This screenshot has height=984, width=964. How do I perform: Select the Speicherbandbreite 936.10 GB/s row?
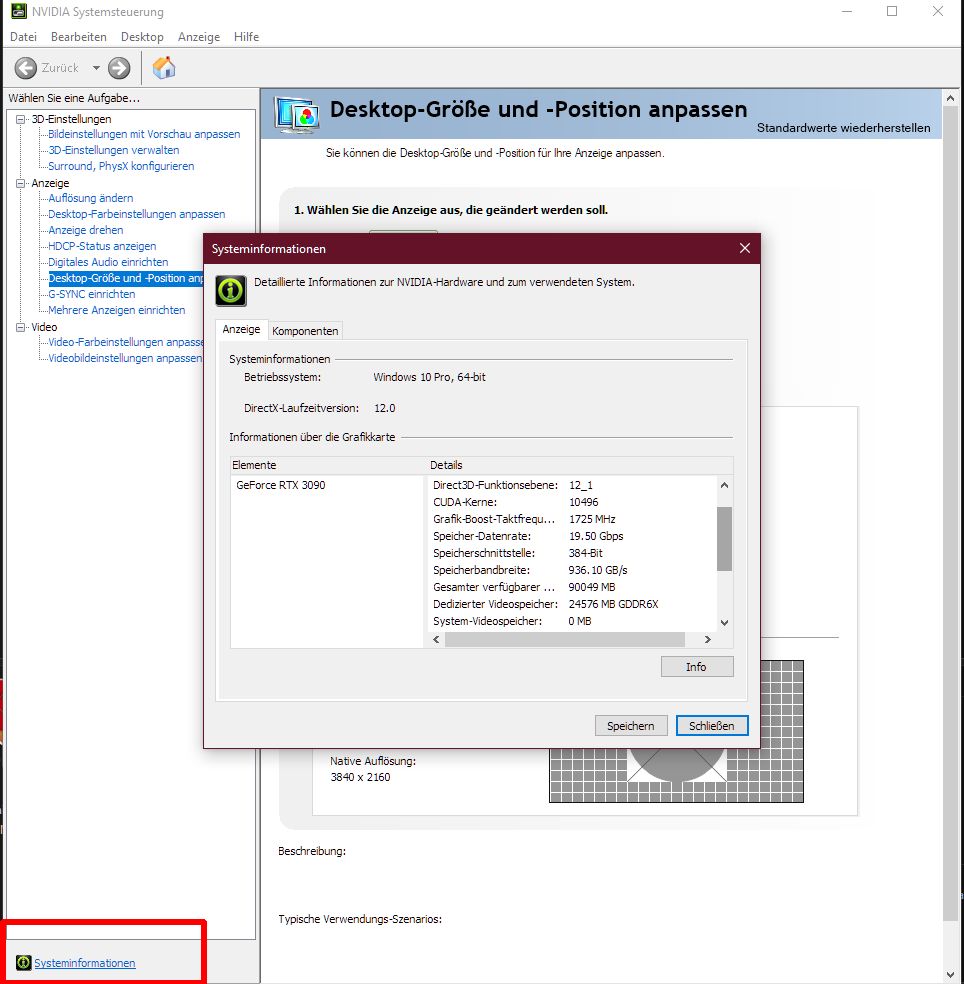[530, 570]
